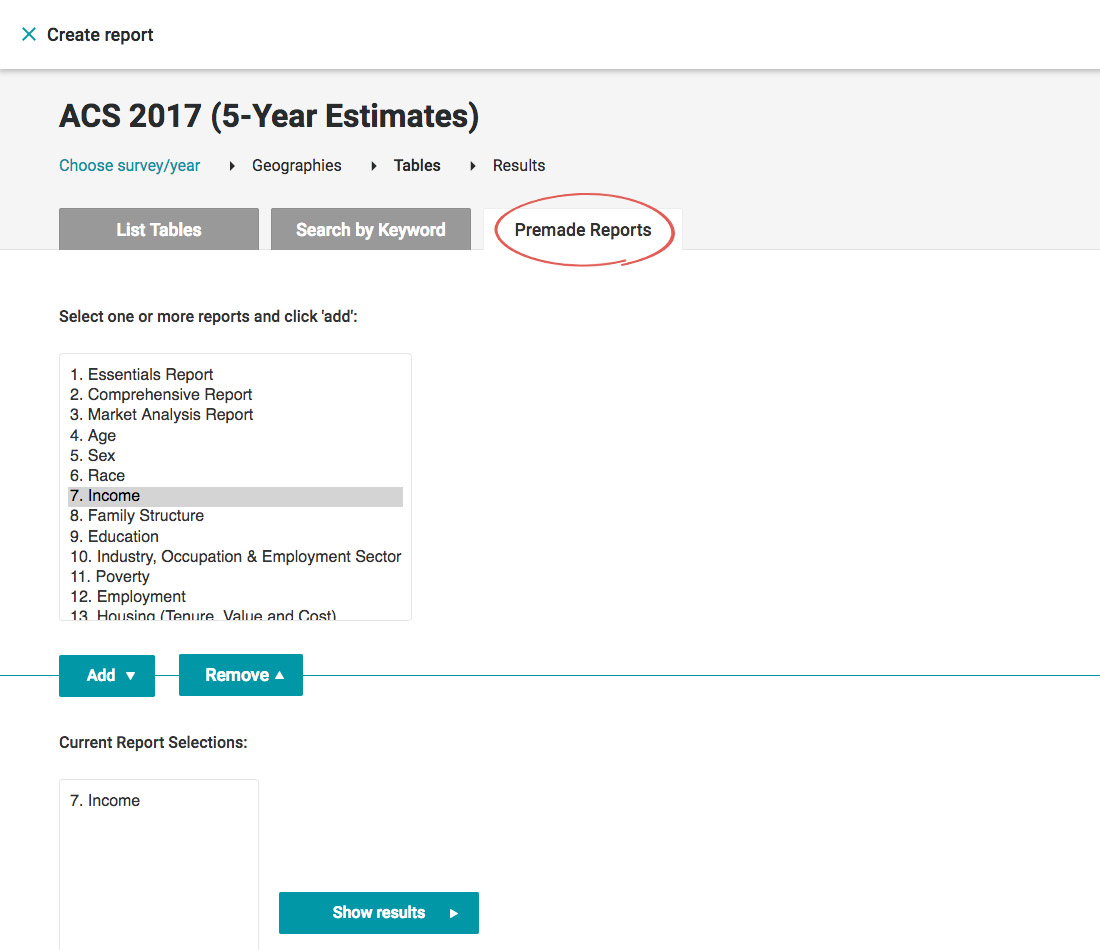The image size is (1100, 950).
Task: Close the Create report dialog
Action: coord(28,35)
